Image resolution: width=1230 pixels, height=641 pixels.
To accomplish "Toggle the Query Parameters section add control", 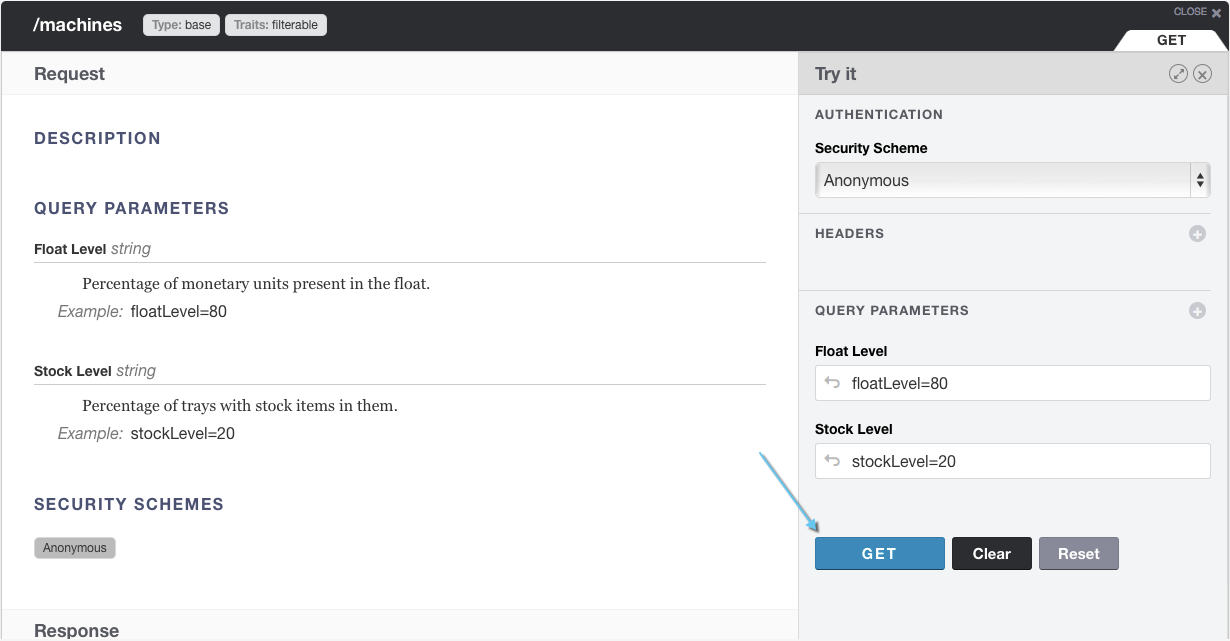I will pyautogui.click(x=1197, y=311).
